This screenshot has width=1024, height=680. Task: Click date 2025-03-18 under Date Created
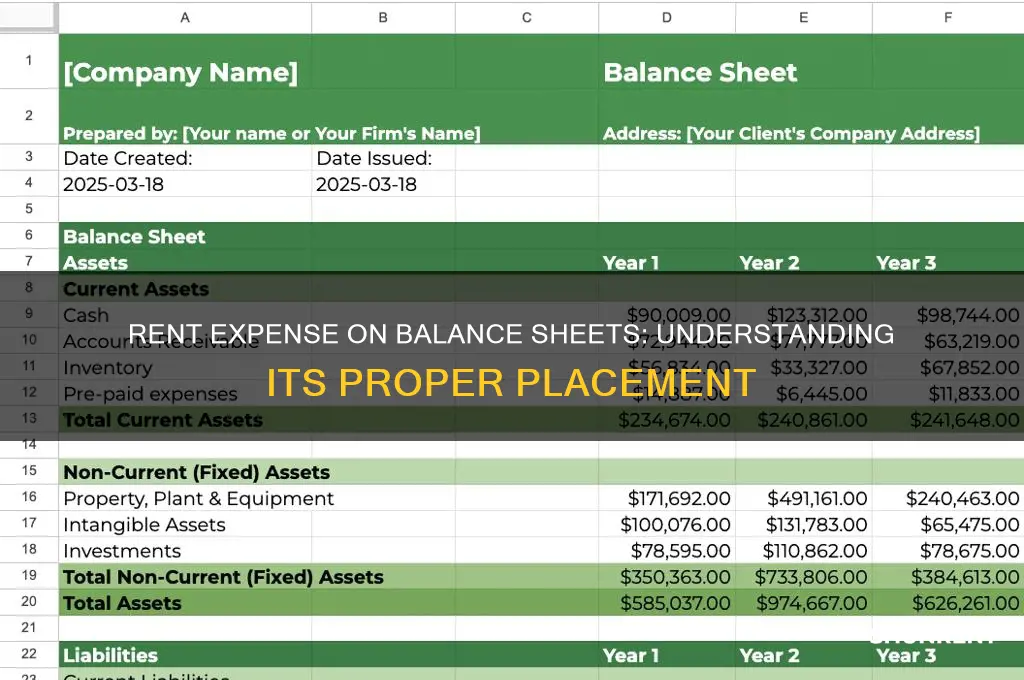114,184
